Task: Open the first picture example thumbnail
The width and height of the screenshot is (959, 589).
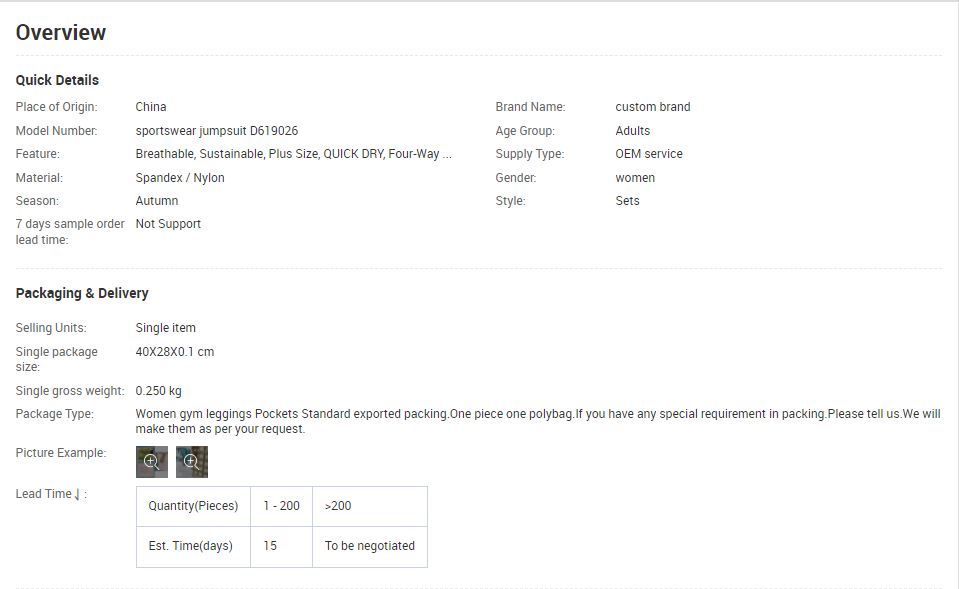Action: pyautogui.click(x=152, y=462)
